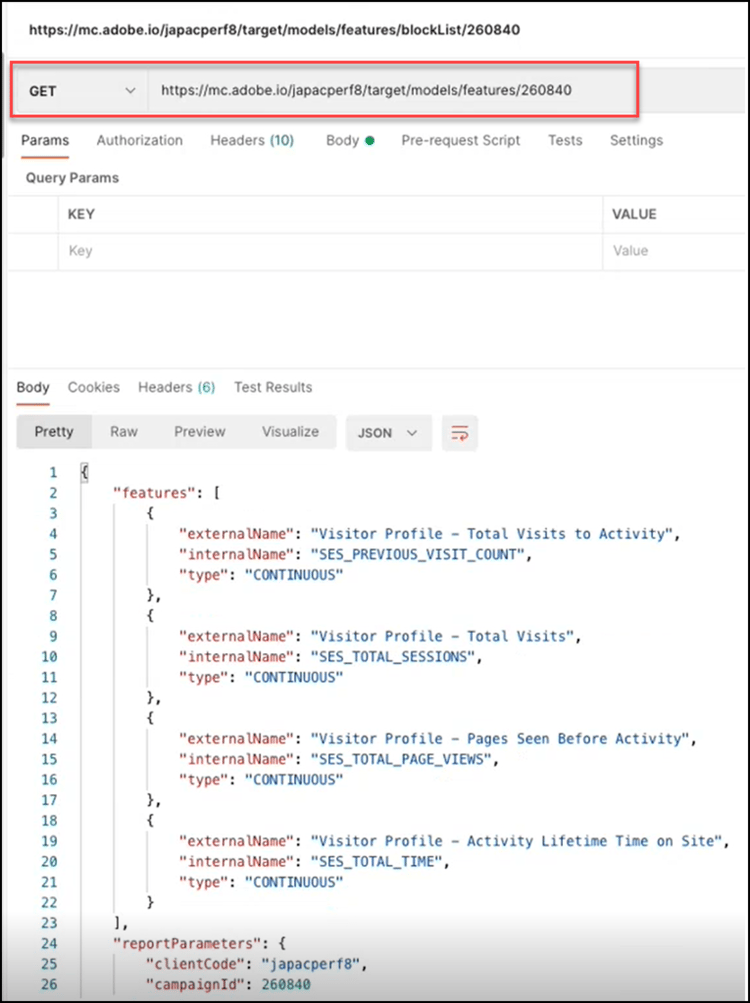This screenshot has height=1003, width=750.
Task: Open the Pre-request Script tab
Action: (x=461, y=141)
